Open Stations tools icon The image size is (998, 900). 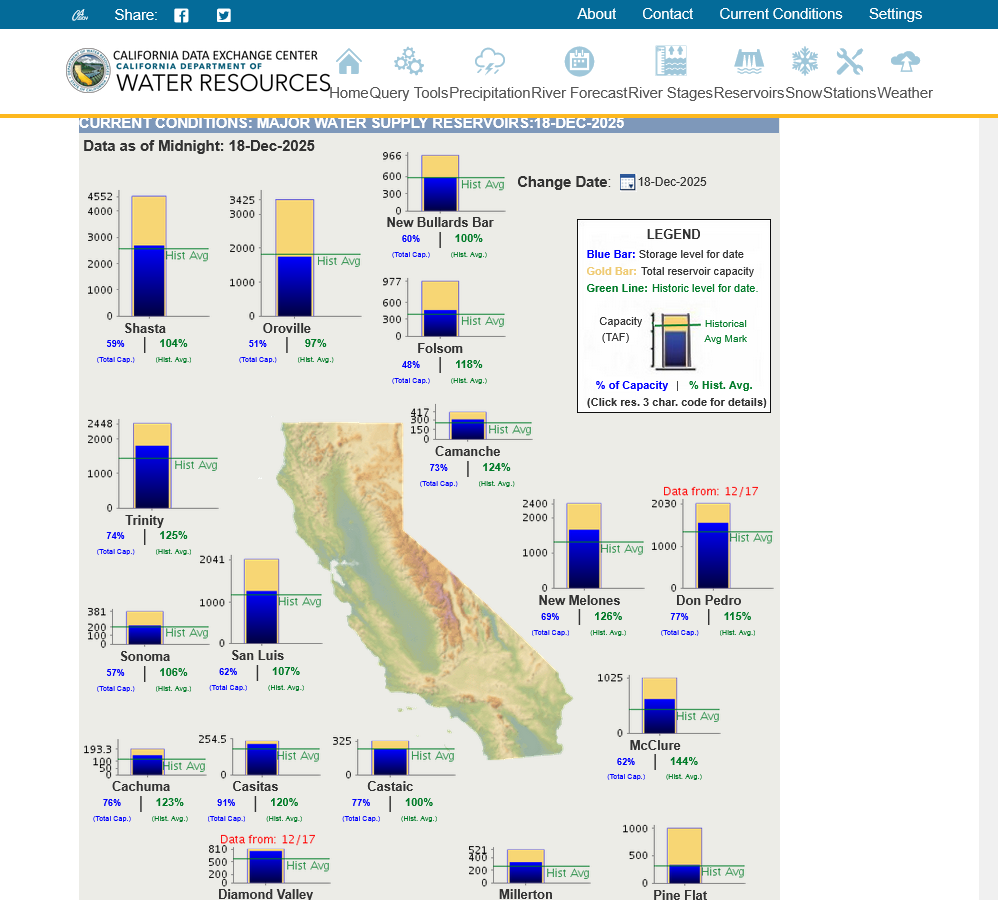pyautogui.click(x=850, y=62)
